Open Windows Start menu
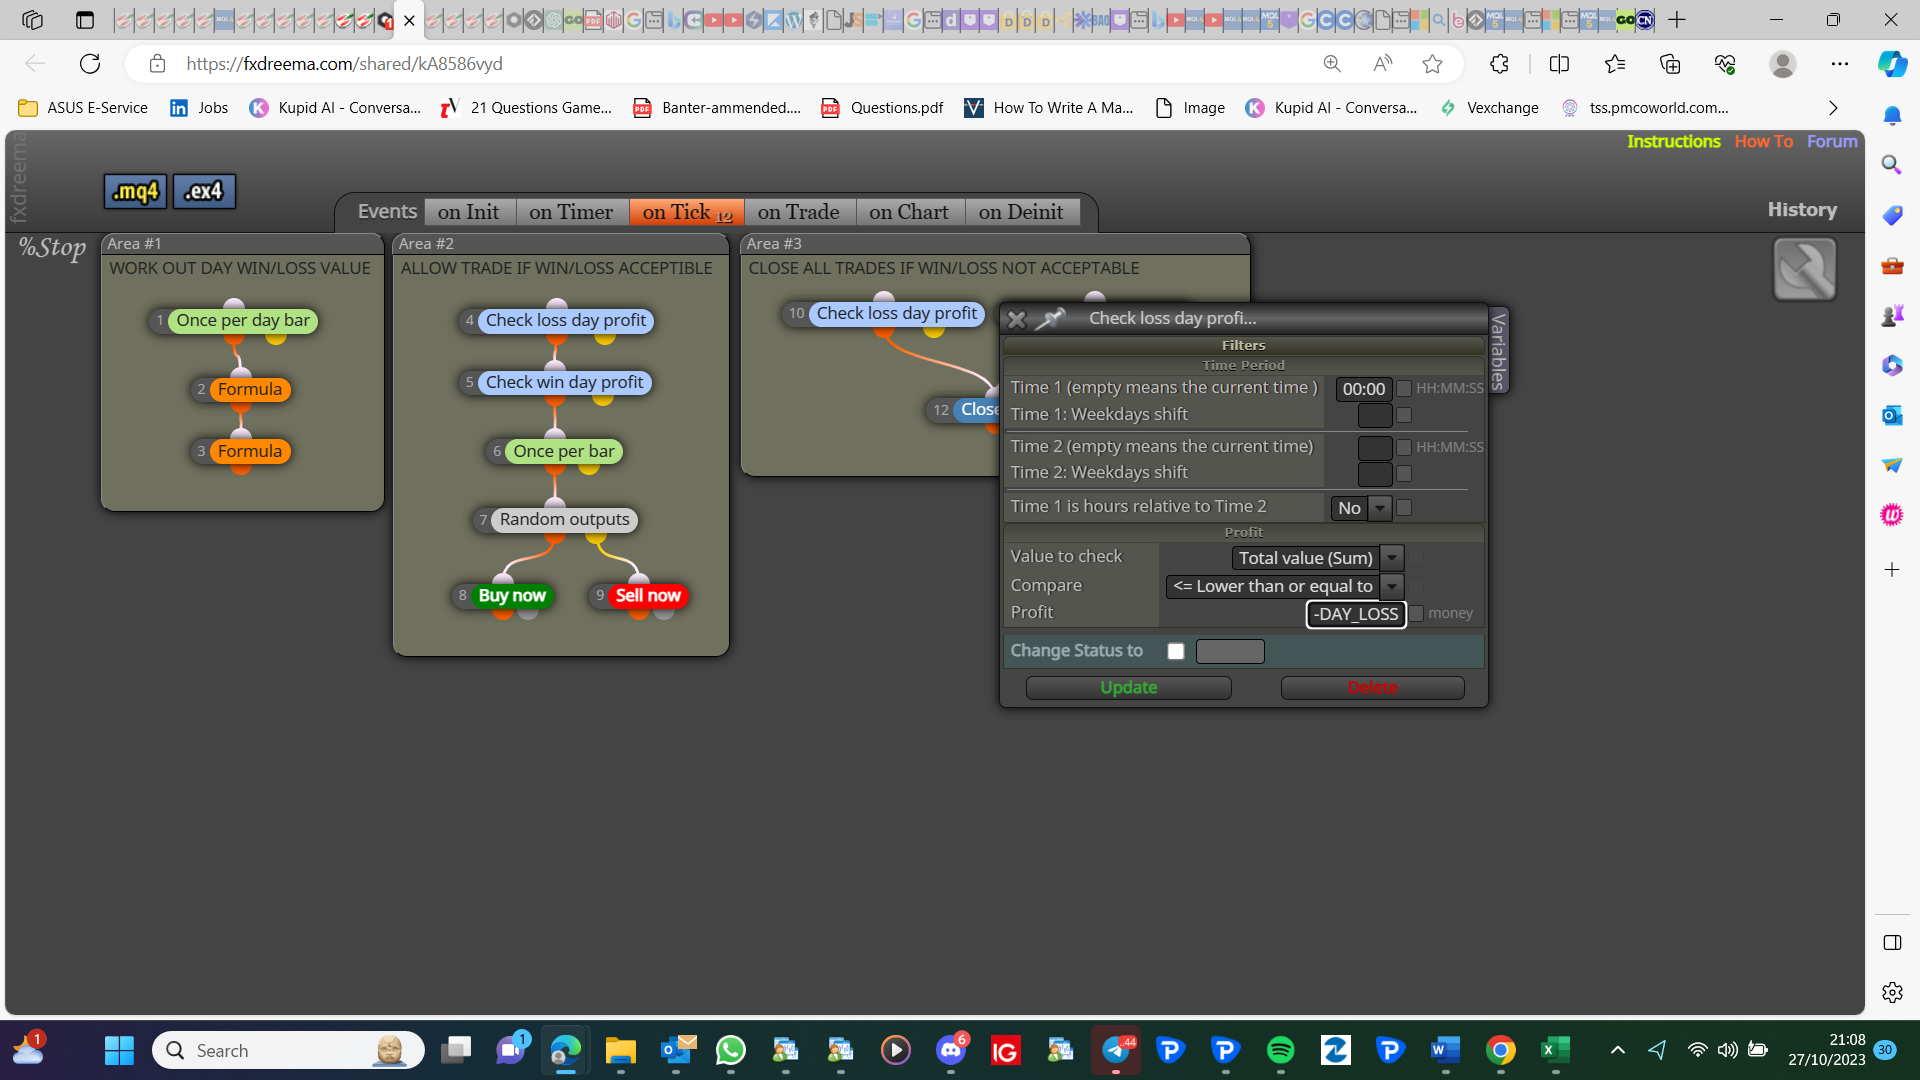The height and width of the screenshot is (1080, 1920). (x=119, y=1050)
